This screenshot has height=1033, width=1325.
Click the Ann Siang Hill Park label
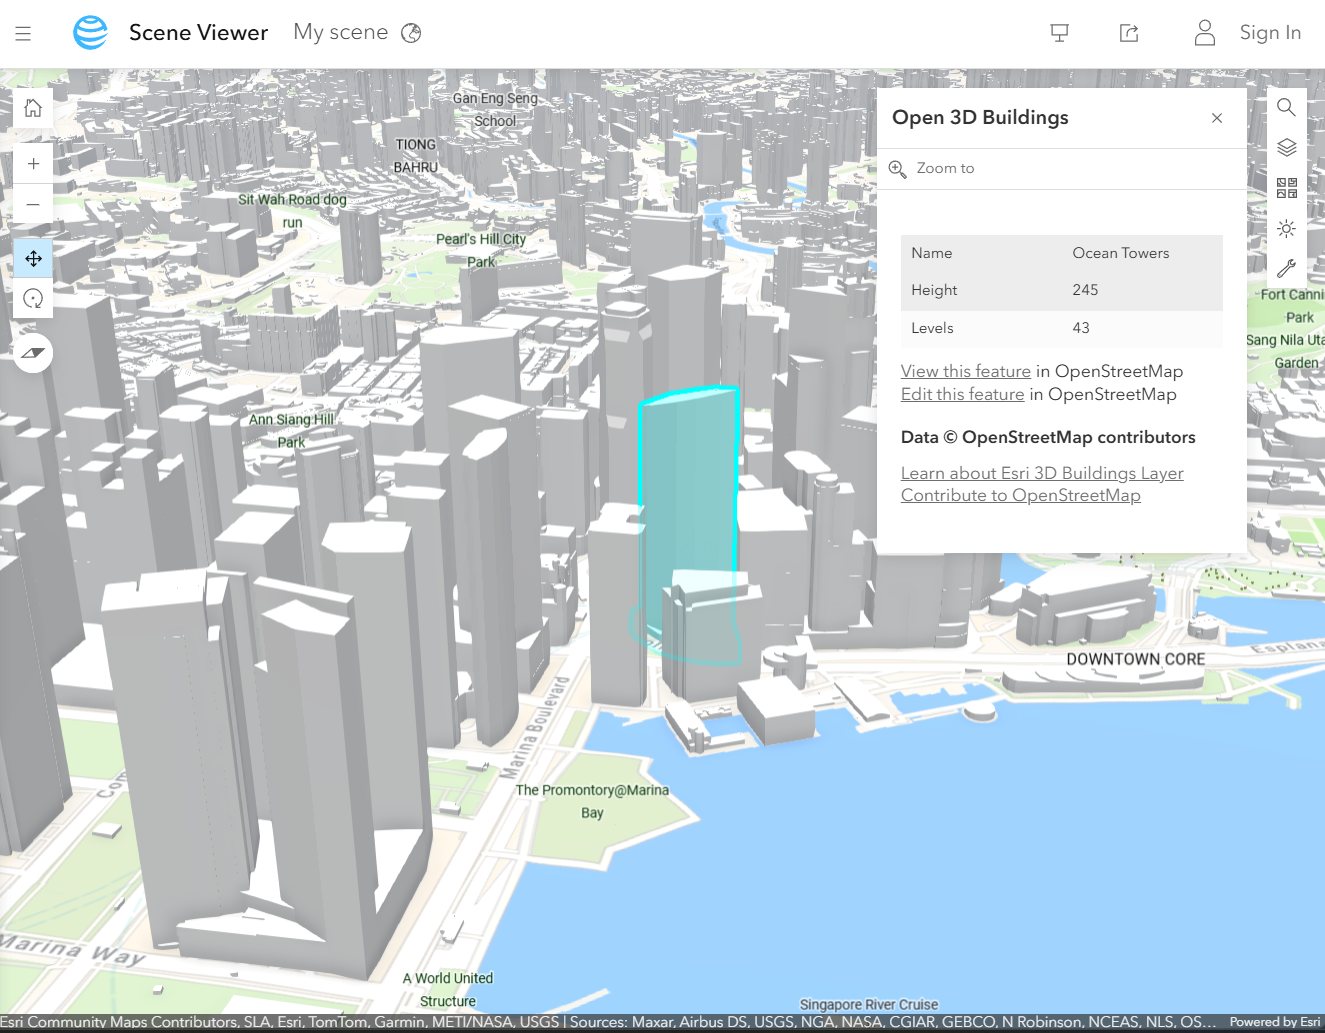(292, 431)
